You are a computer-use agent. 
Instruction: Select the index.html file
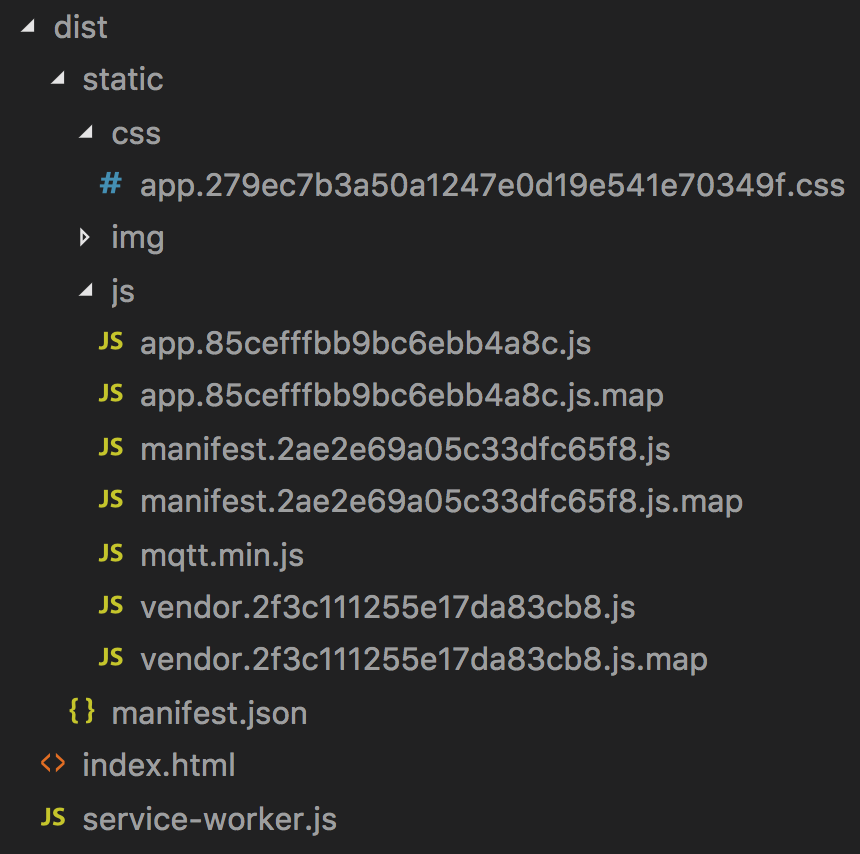click(160, 764)
